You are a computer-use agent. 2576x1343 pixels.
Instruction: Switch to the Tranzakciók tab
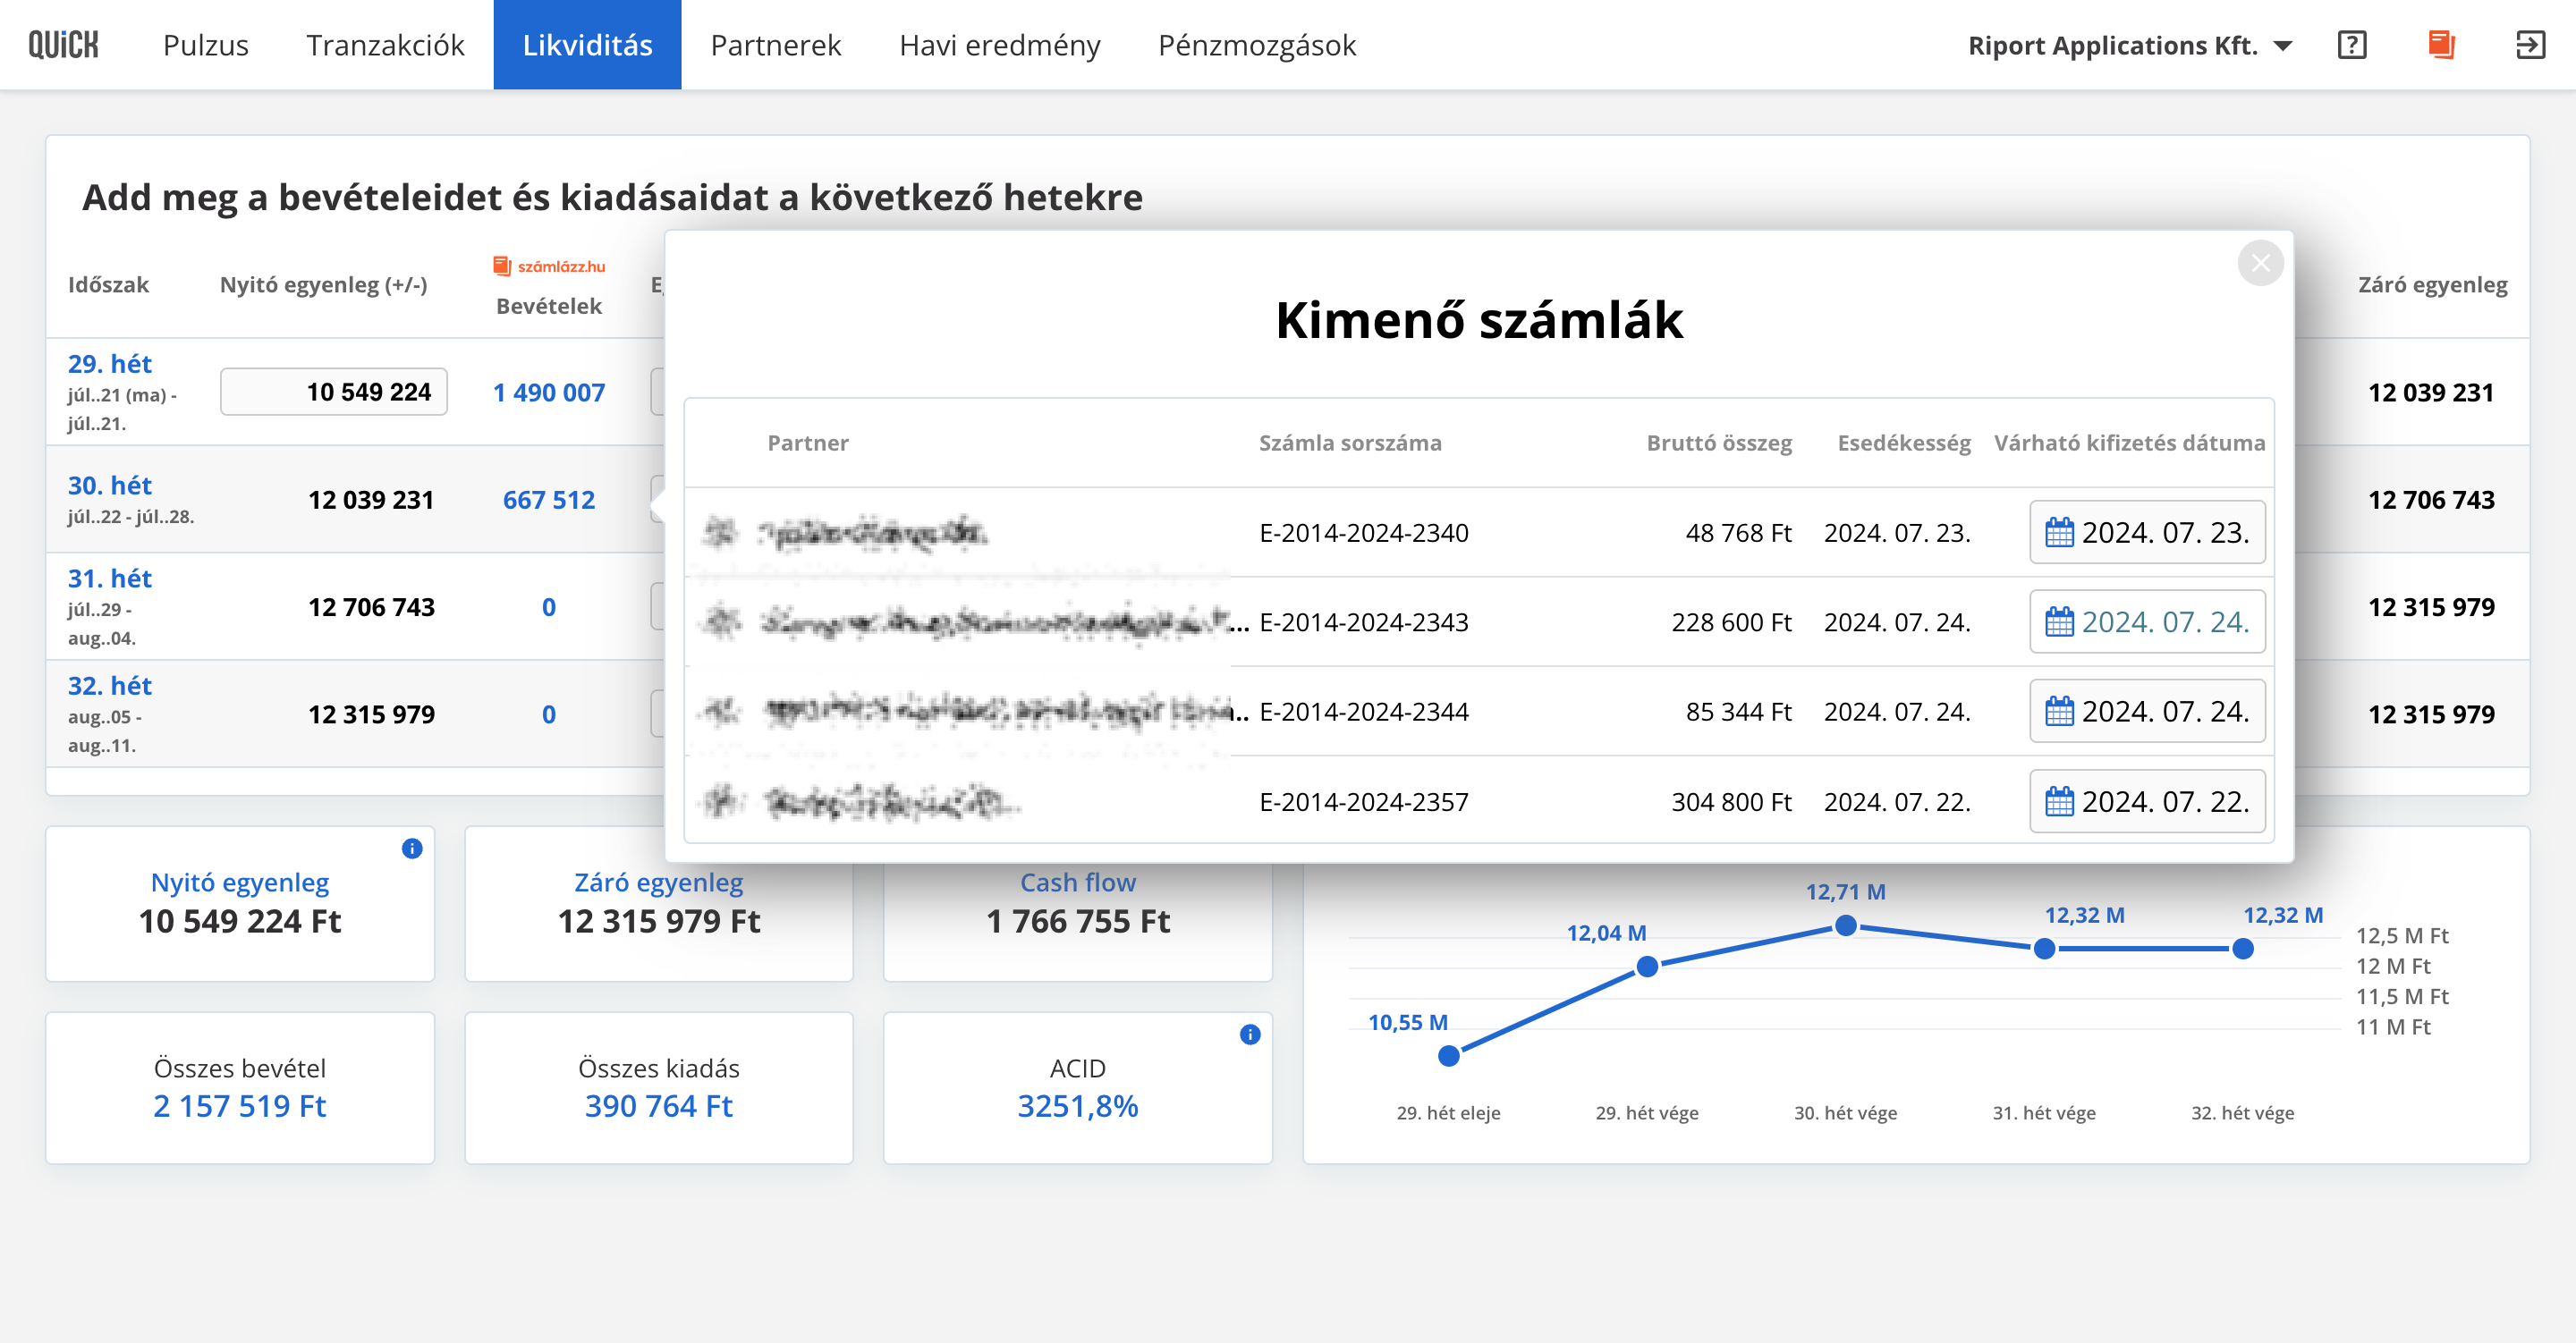(385, 45)
